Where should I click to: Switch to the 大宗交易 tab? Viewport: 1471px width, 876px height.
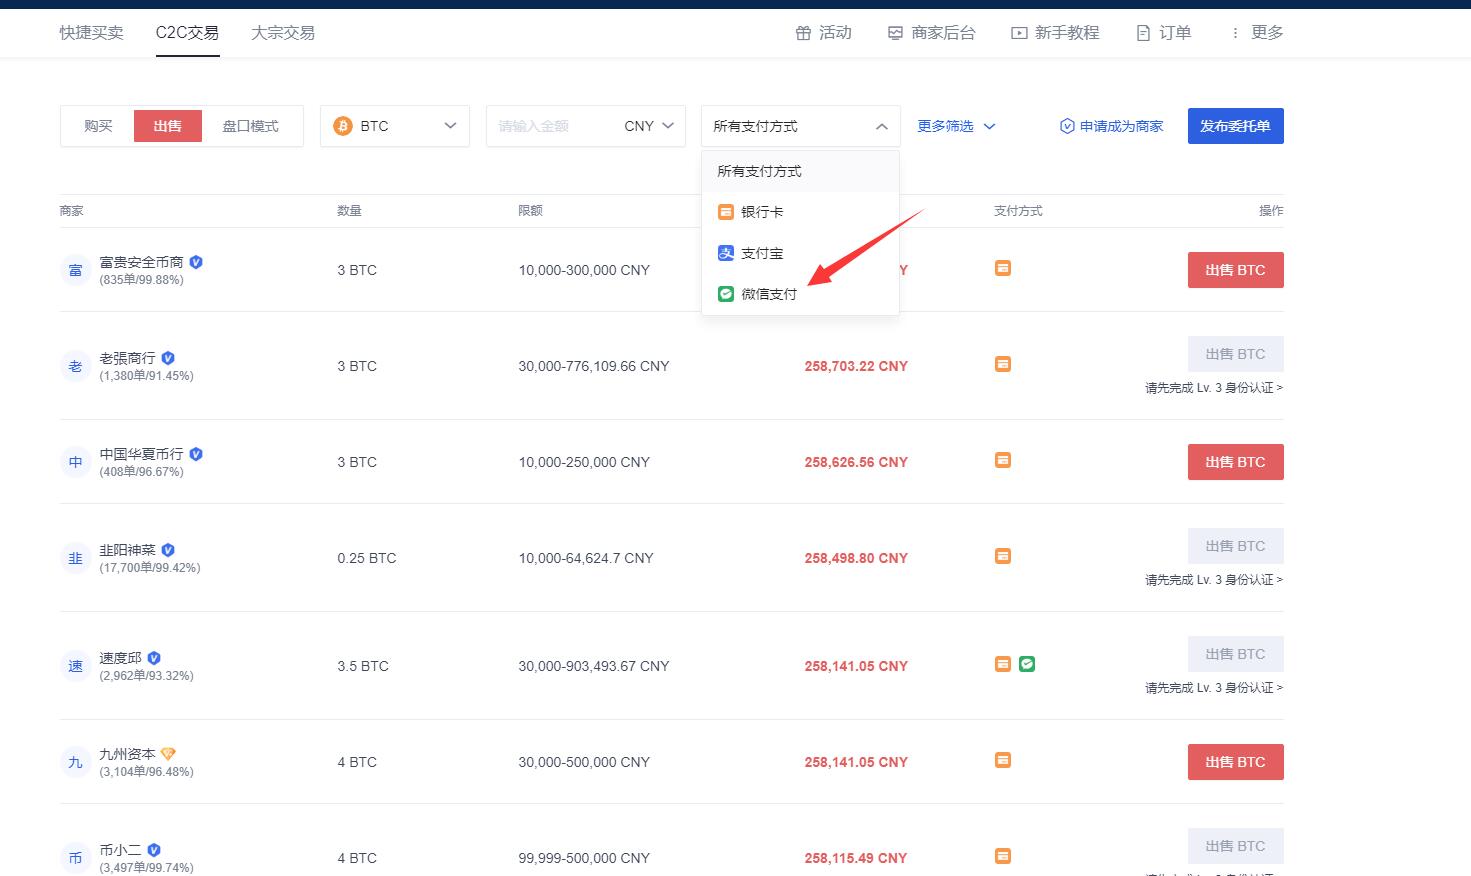[x=282, y=31]
